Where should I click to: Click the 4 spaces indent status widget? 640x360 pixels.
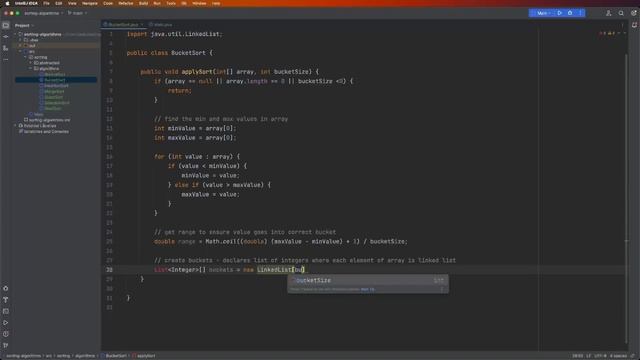[x=618, y=356]
